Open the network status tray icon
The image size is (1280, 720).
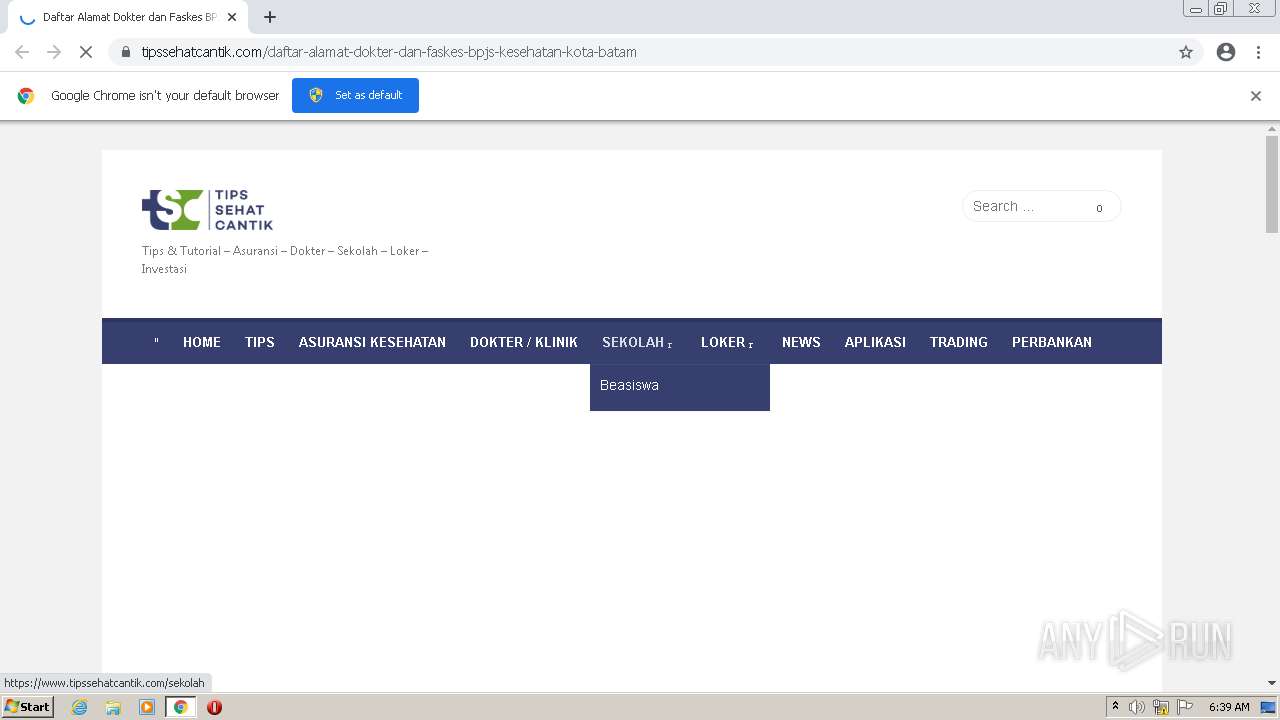click(1161, 707)
